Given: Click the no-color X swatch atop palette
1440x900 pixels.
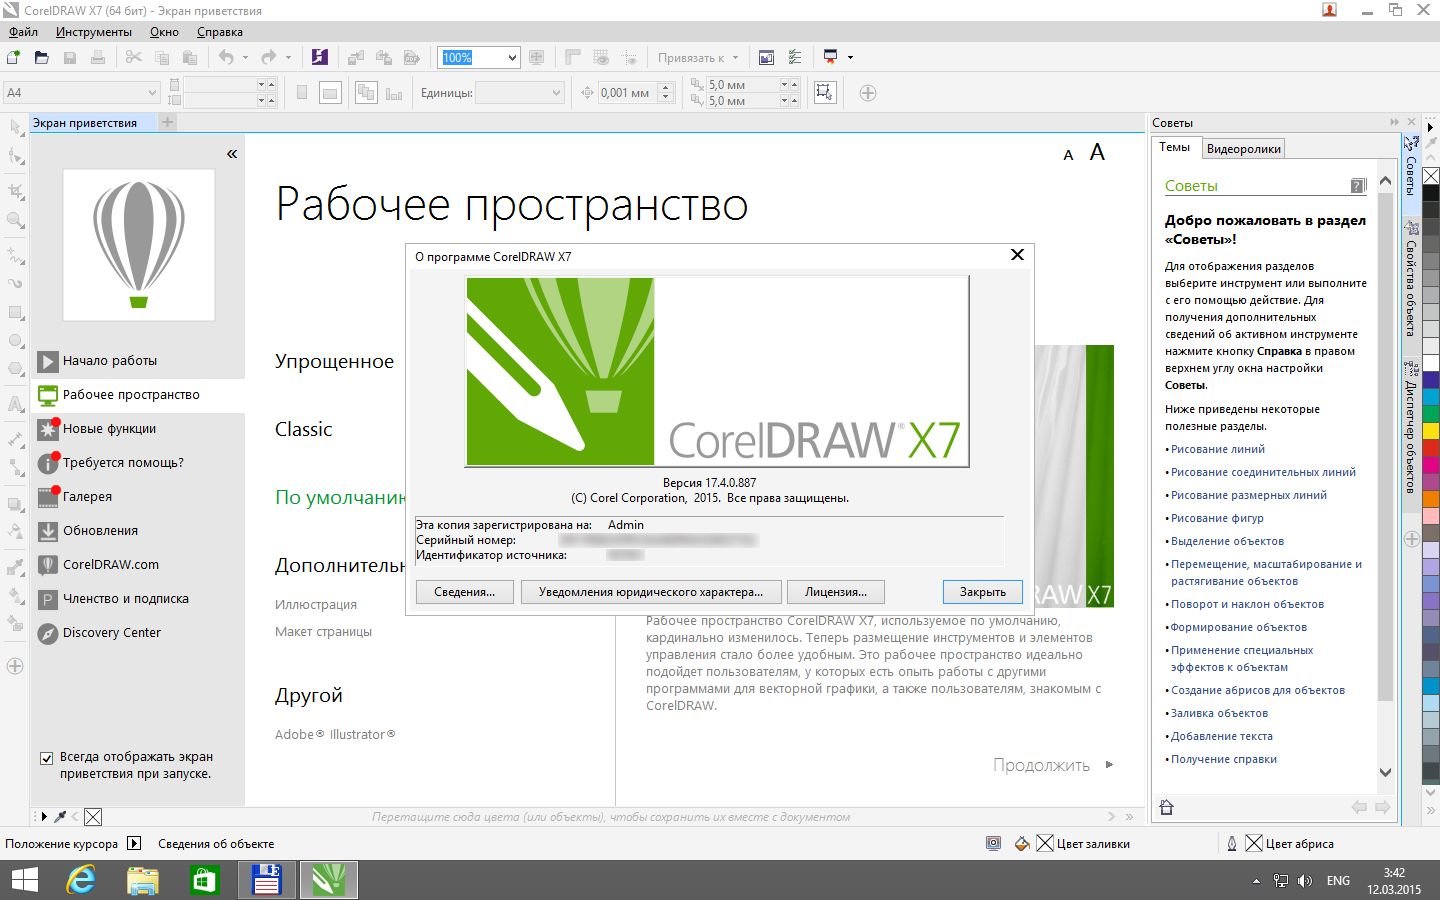Looking at the screenshot, I should [x=1431, y=176].
